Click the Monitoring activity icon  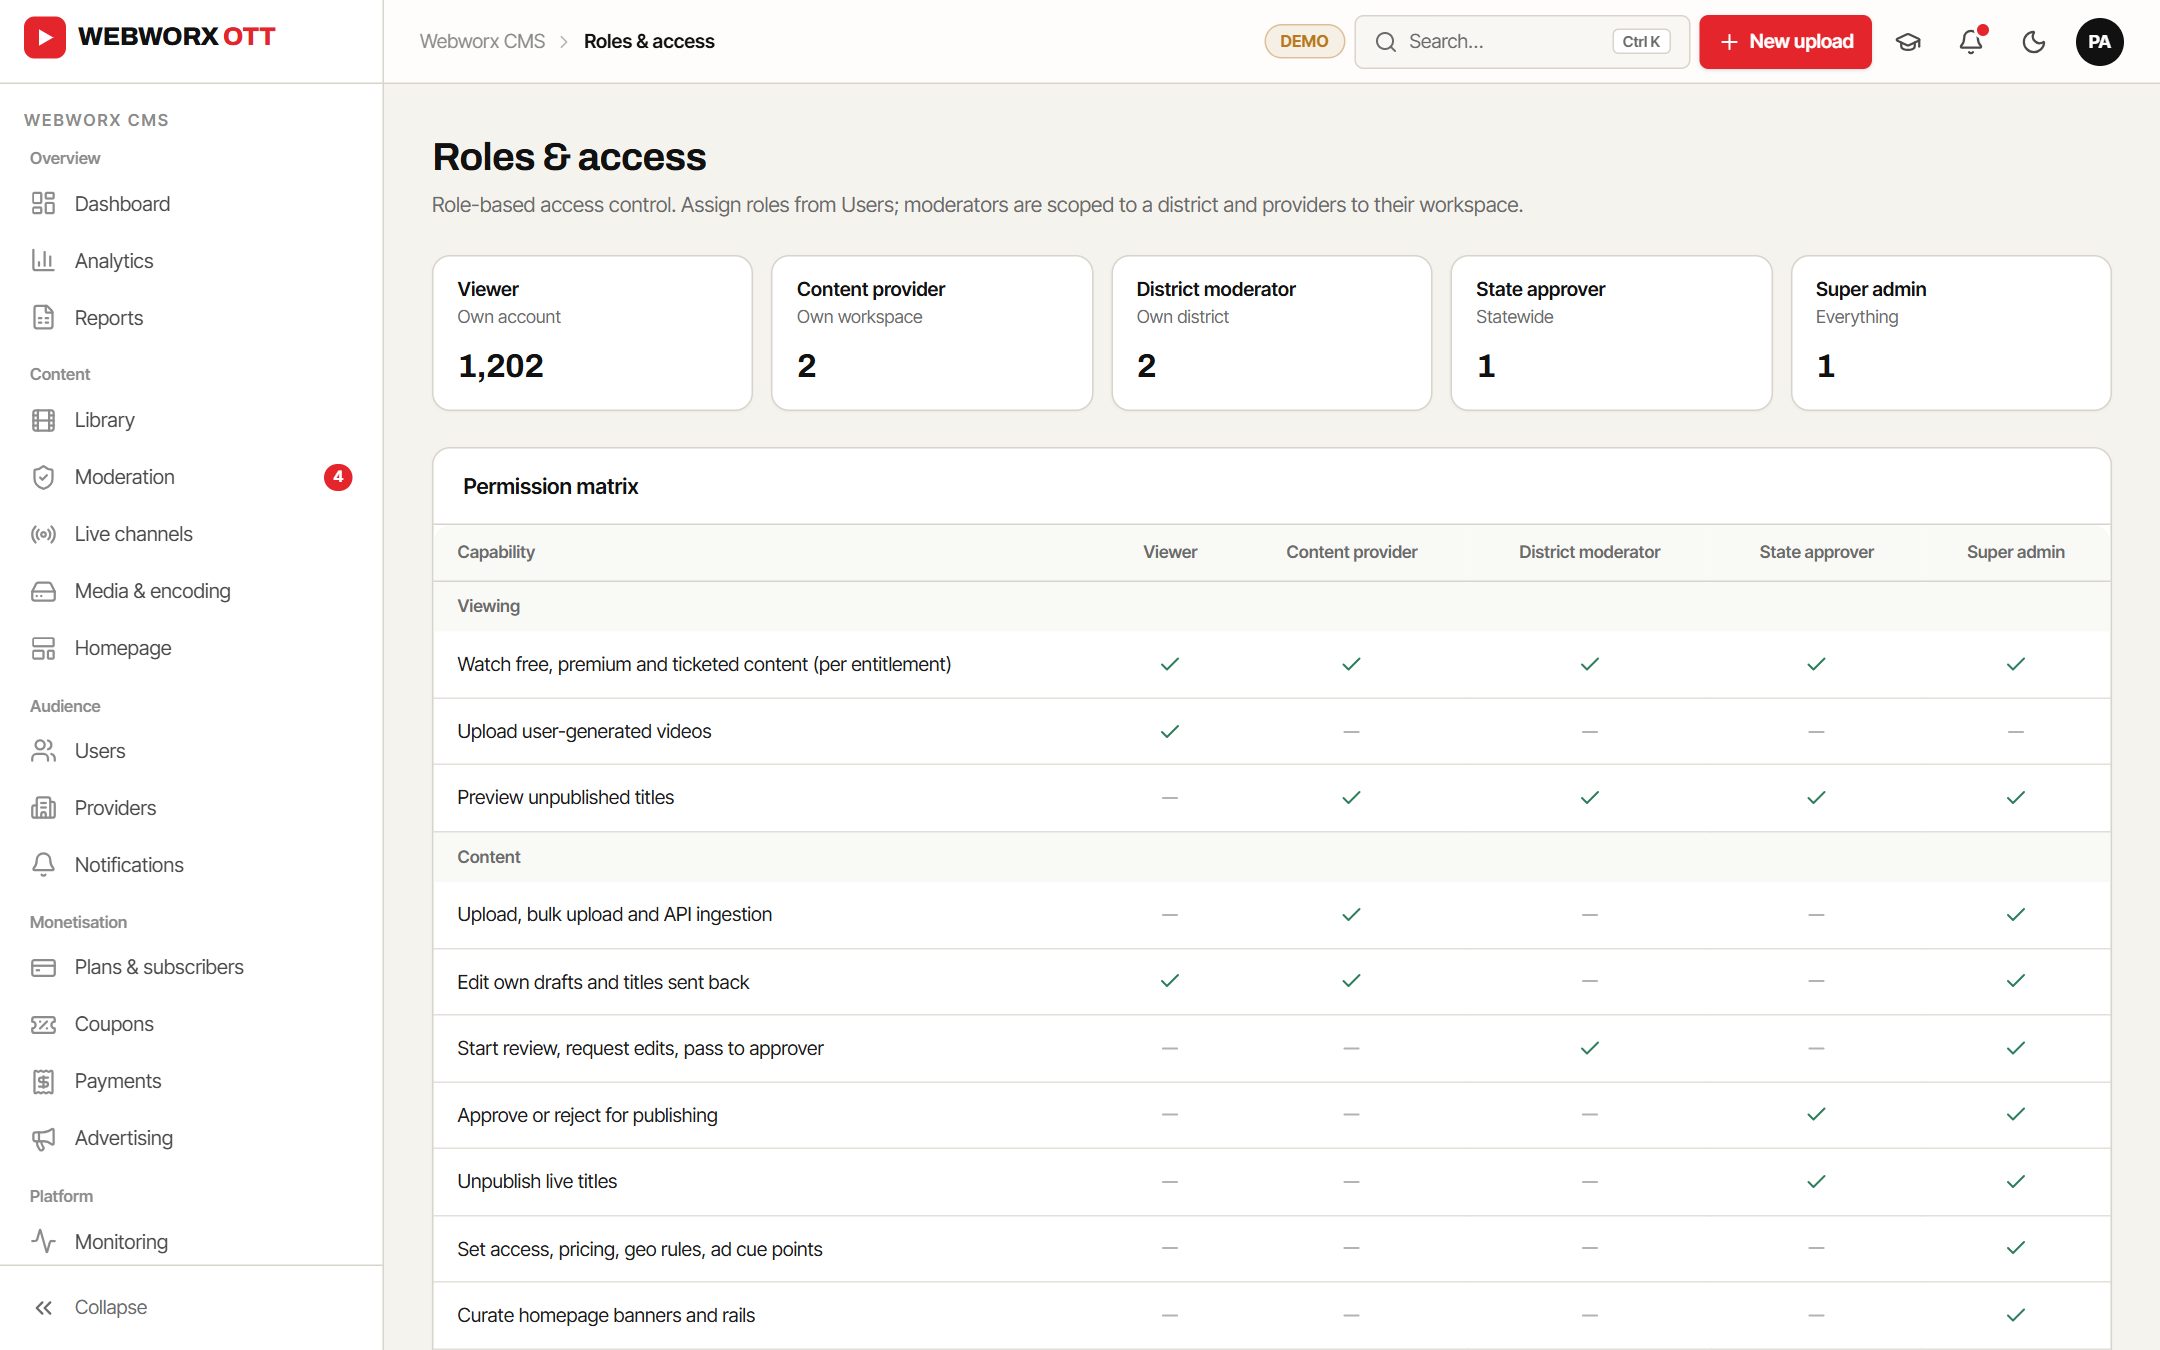(43, 1242)
